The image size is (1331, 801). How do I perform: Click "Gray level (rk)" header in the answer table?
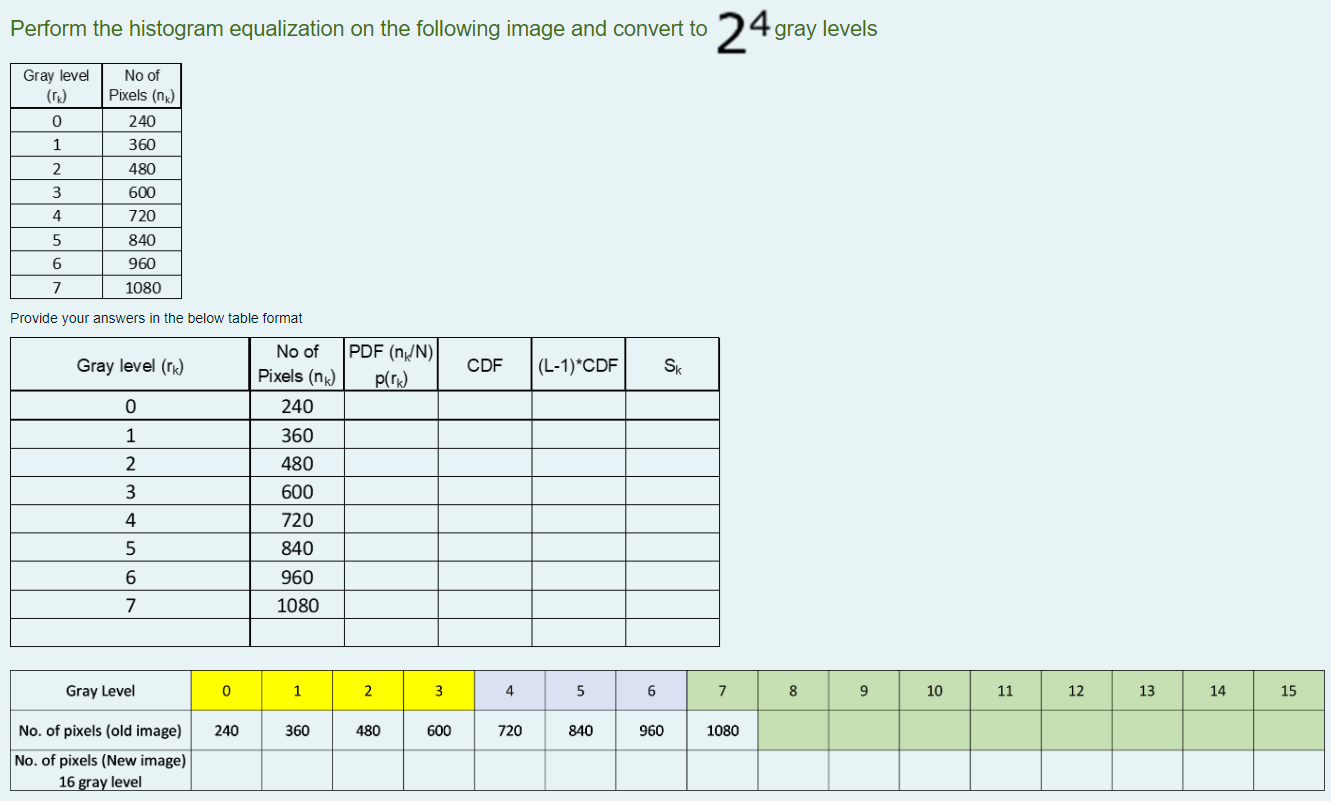coord(130,366)
